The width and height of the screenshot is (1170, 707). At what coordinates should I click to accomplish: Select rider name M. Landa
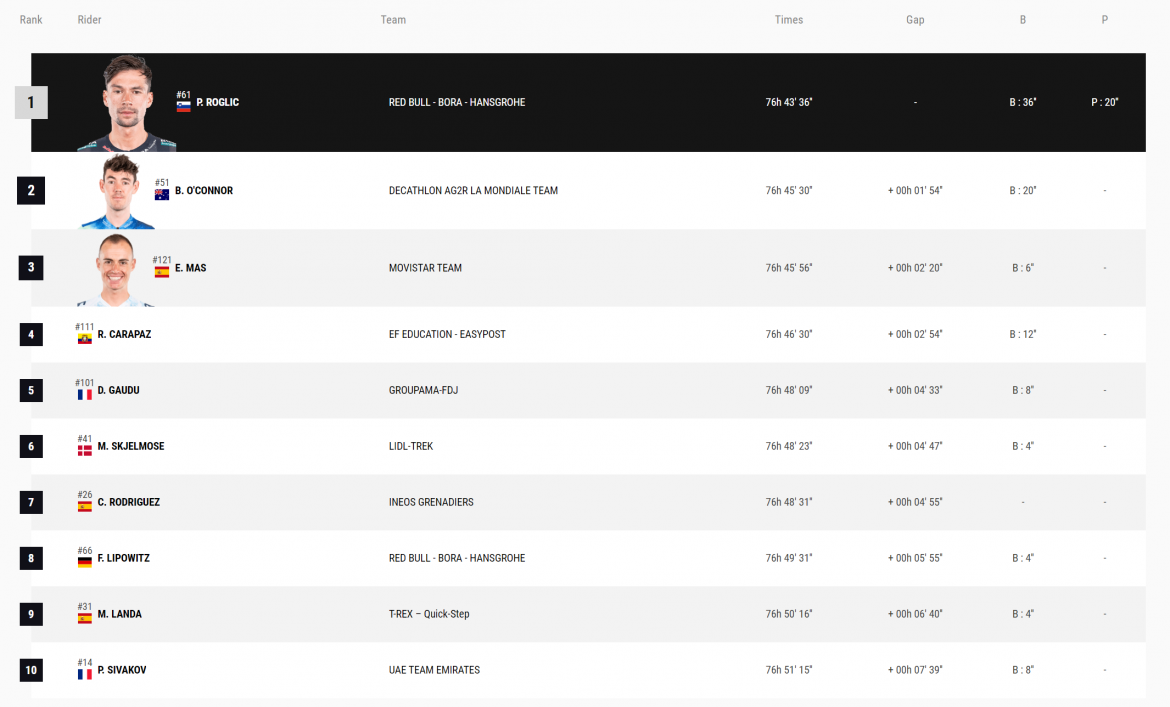[x=119, y=614]
